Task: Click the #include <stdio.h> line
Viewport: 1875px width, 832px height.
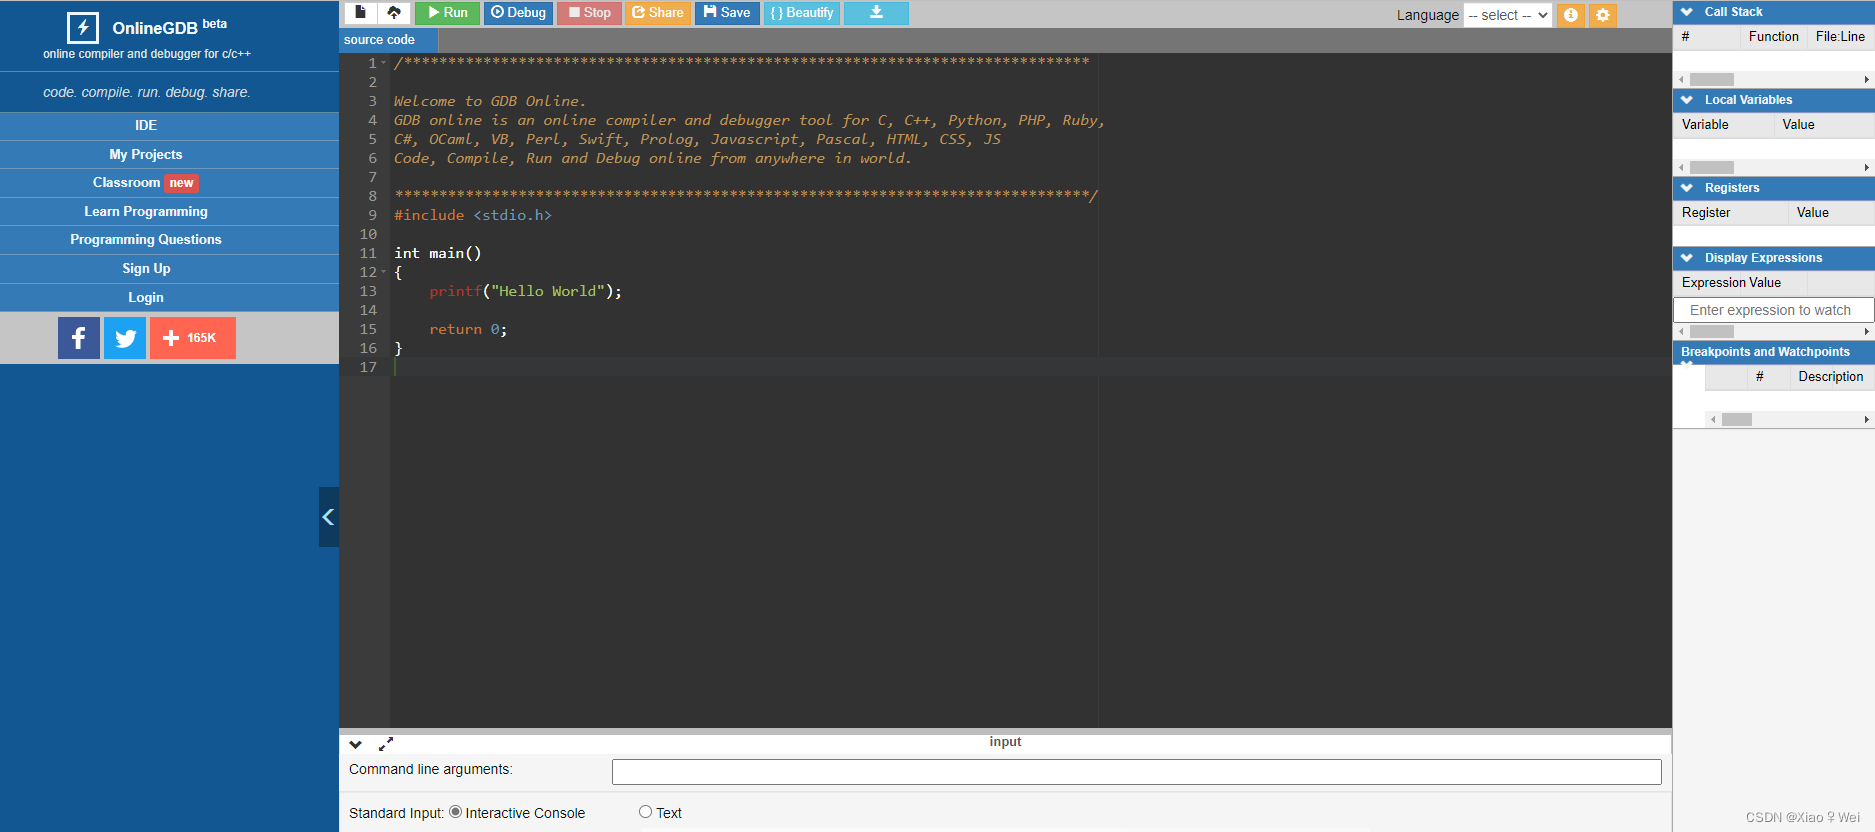Action: coord(472,215)
